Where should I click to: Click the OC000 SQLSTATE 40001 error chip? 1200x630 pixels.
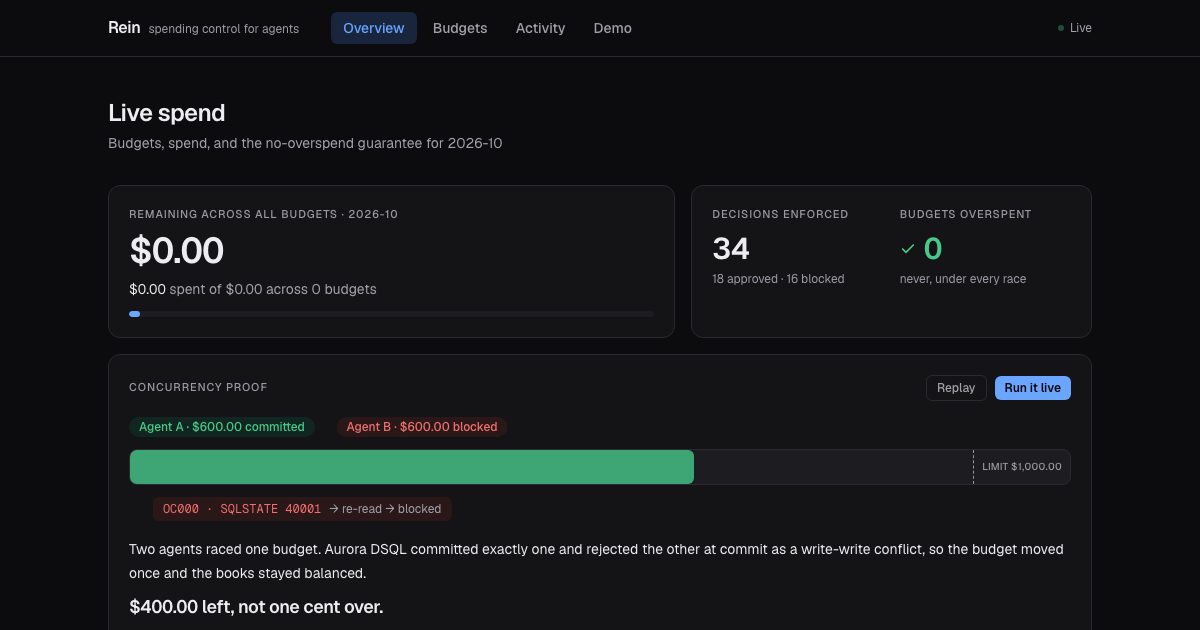coord(302,509)
